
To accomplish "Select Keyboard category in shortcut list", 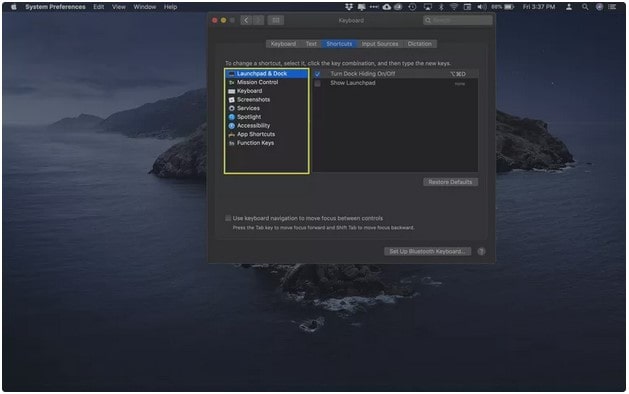I will coord(267,91).
